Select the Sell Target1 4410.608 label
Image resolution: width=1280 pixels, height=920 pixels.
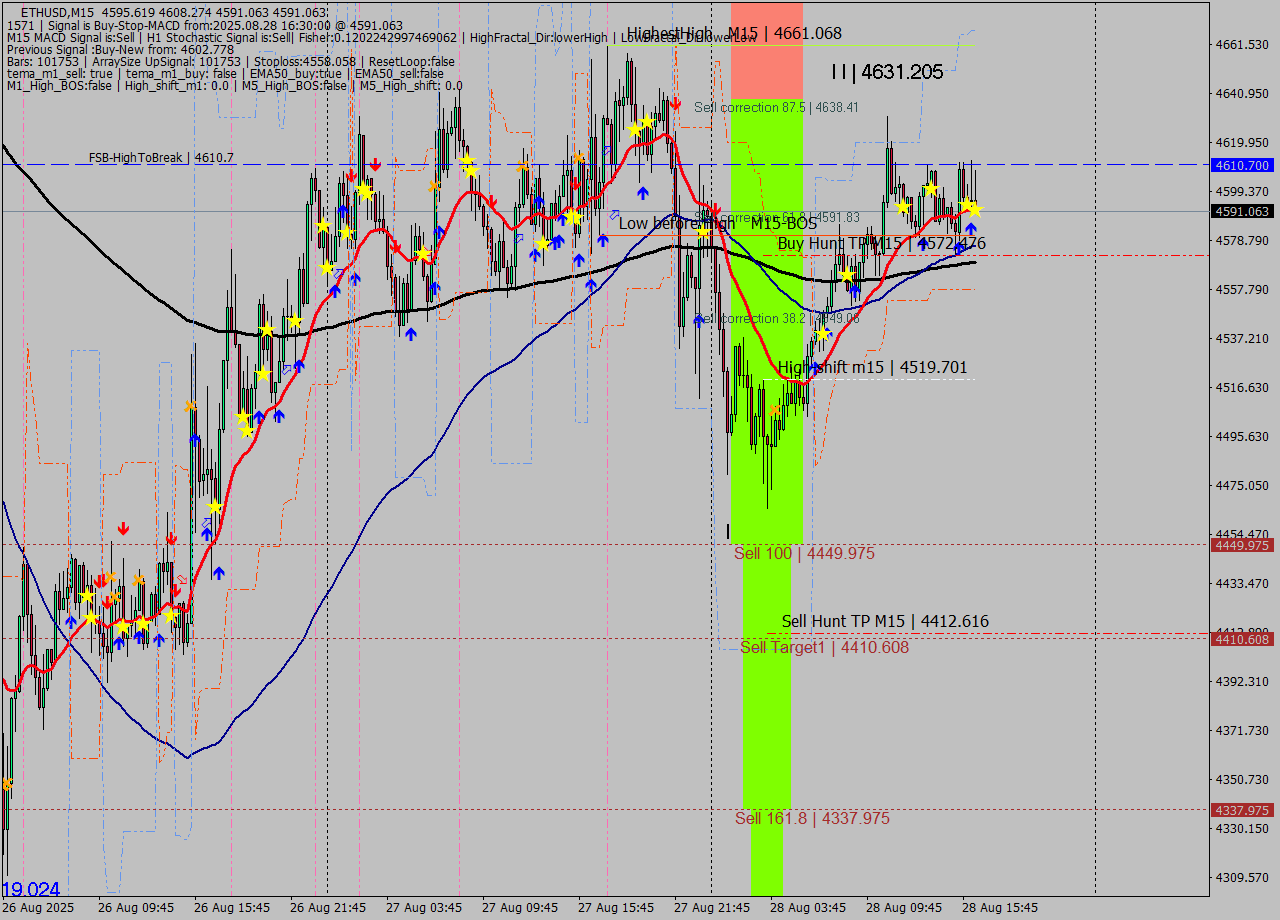824,648
